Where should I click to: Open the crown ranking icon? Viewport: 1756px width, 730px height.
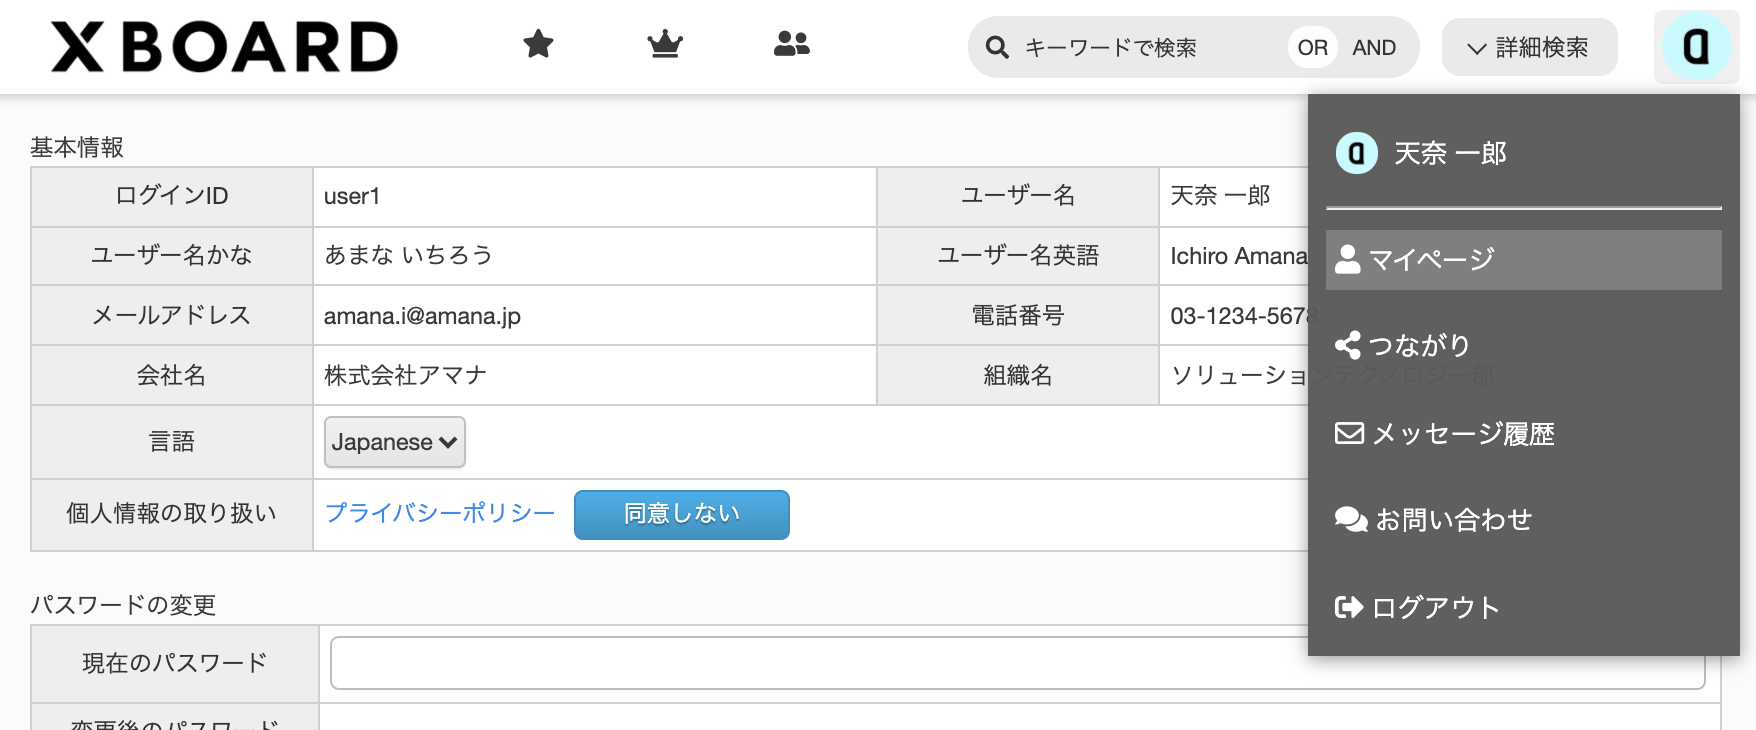point(665,44)
